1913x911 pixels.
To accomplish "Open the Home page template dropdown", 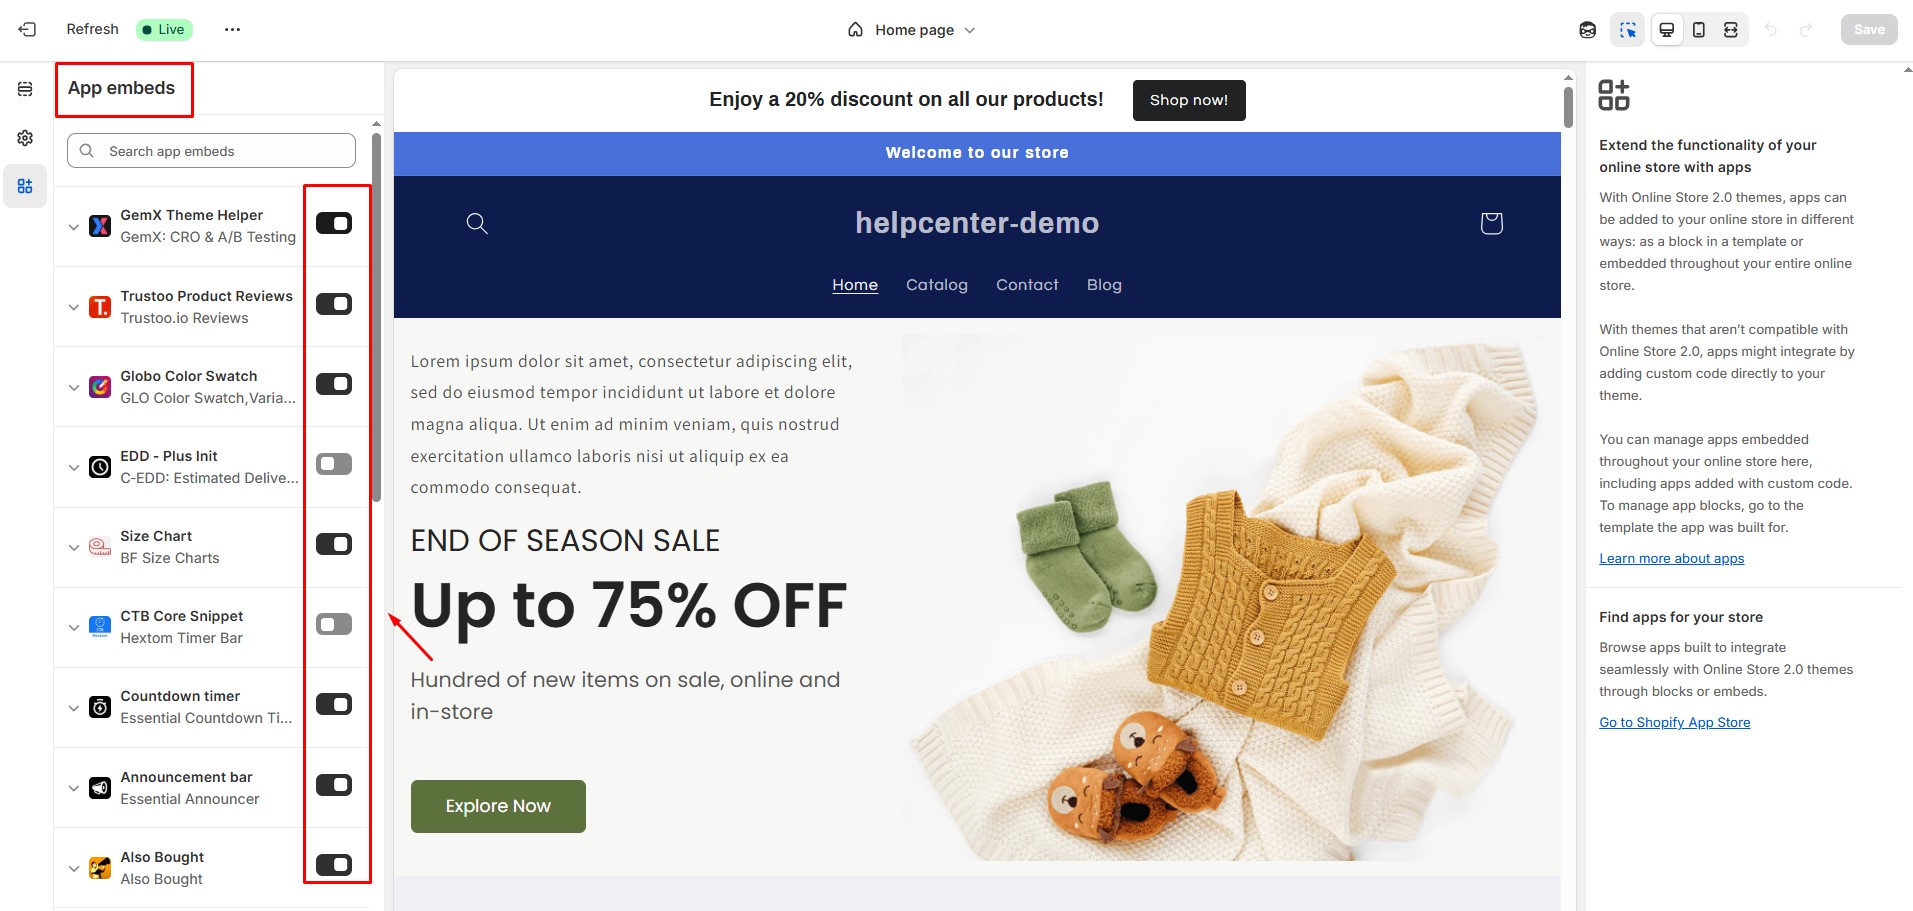I will 911,30.
